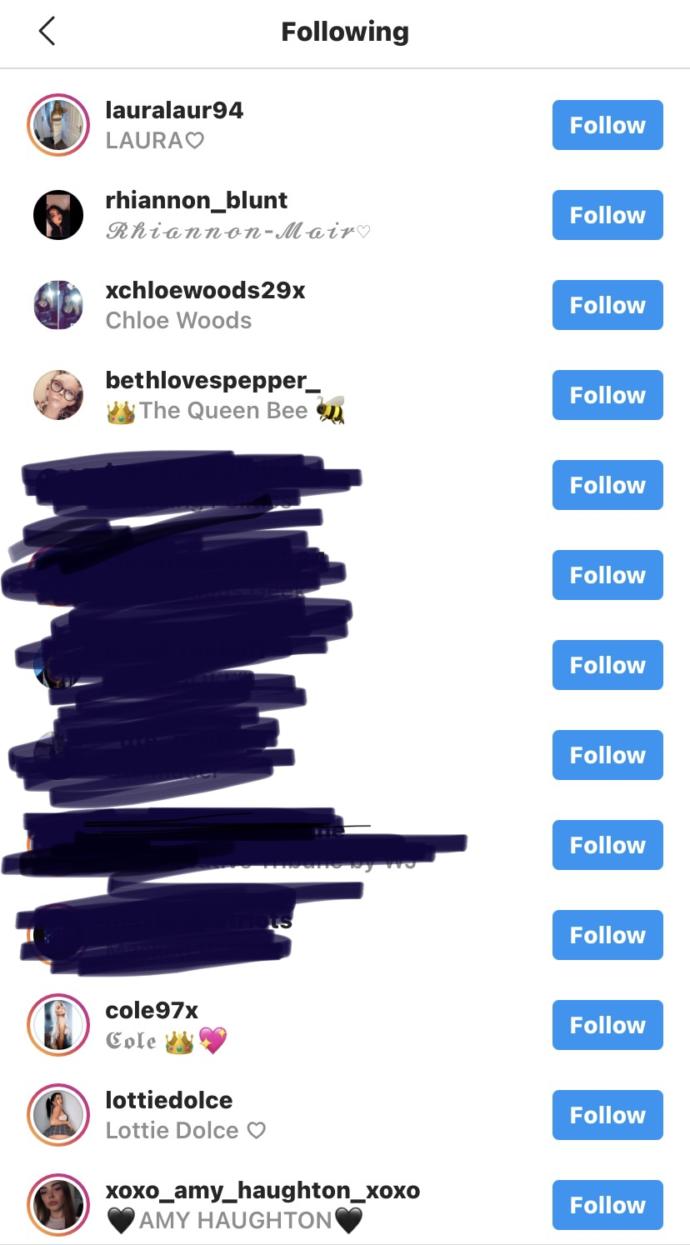Tap rhiannon_blunt's avatar
Screen dimensions: 690x1245
point(58,215)
